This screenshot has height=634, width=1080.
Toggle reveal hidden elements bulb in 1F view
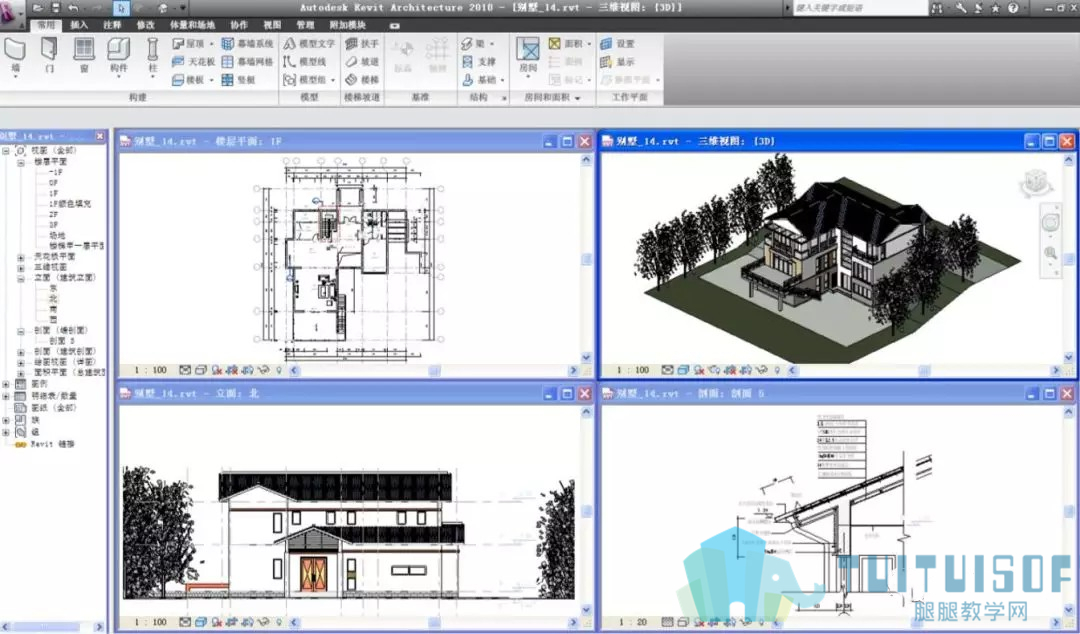click(x=278, y=370)
